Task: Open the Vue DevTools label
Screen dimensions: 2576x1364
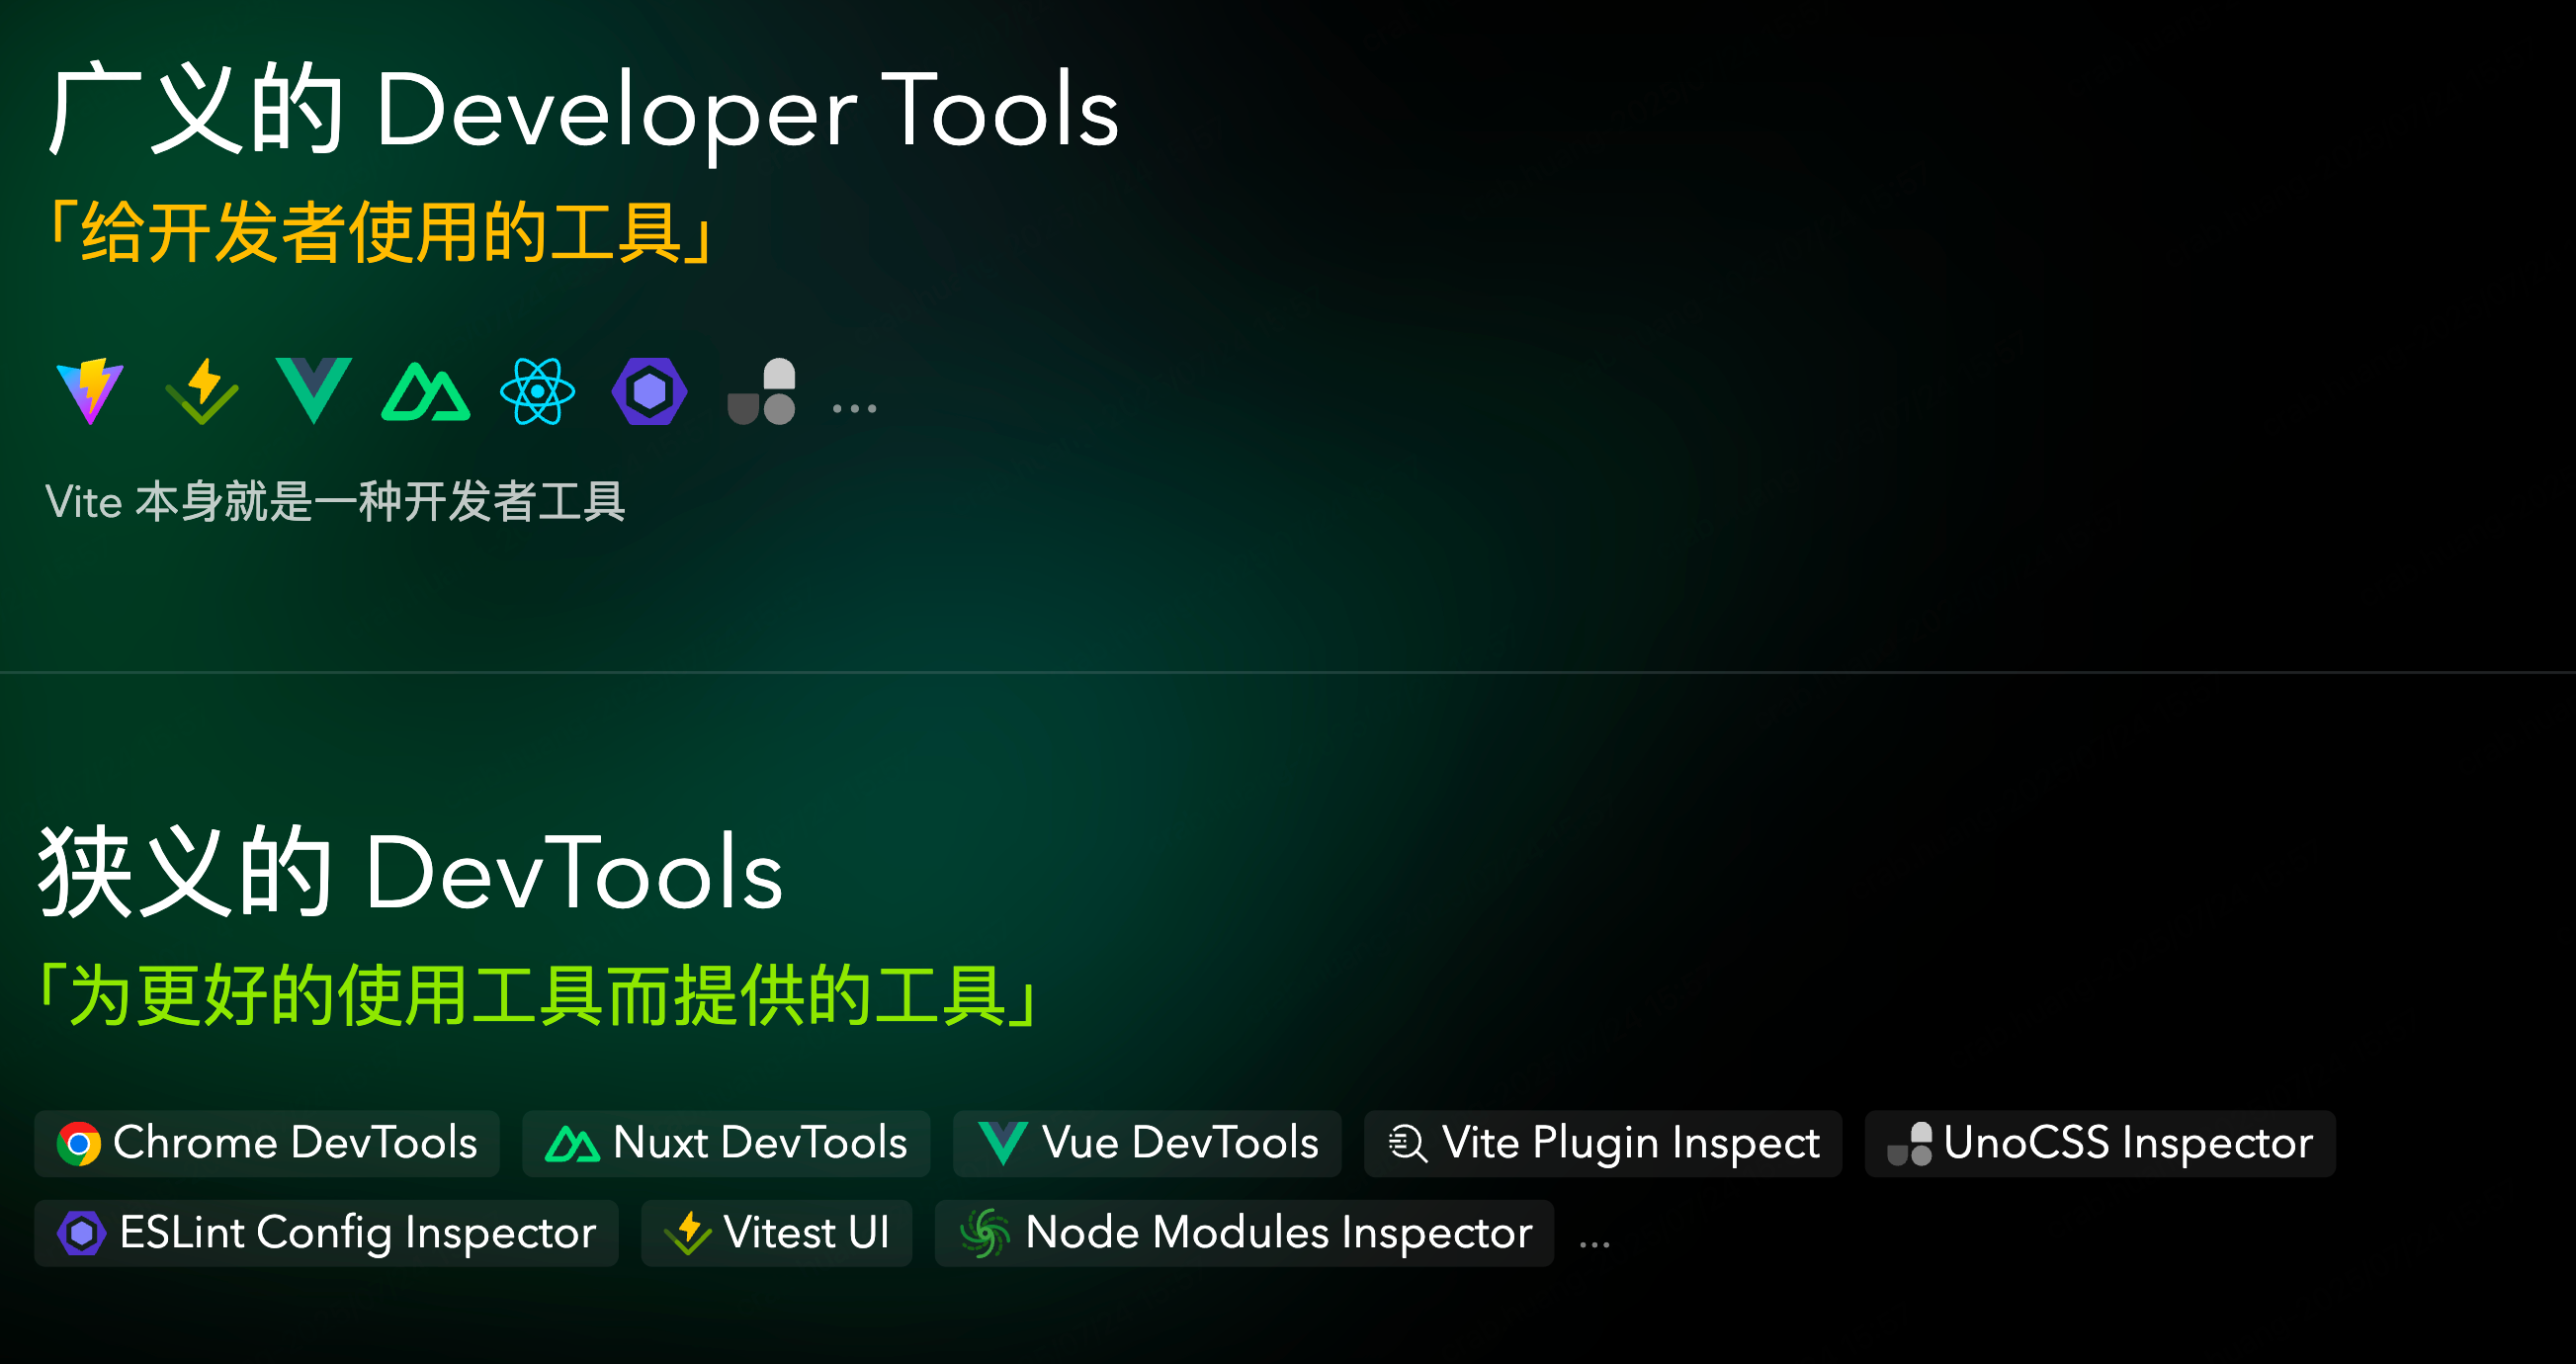Action: click(x=1180, y=1143)
